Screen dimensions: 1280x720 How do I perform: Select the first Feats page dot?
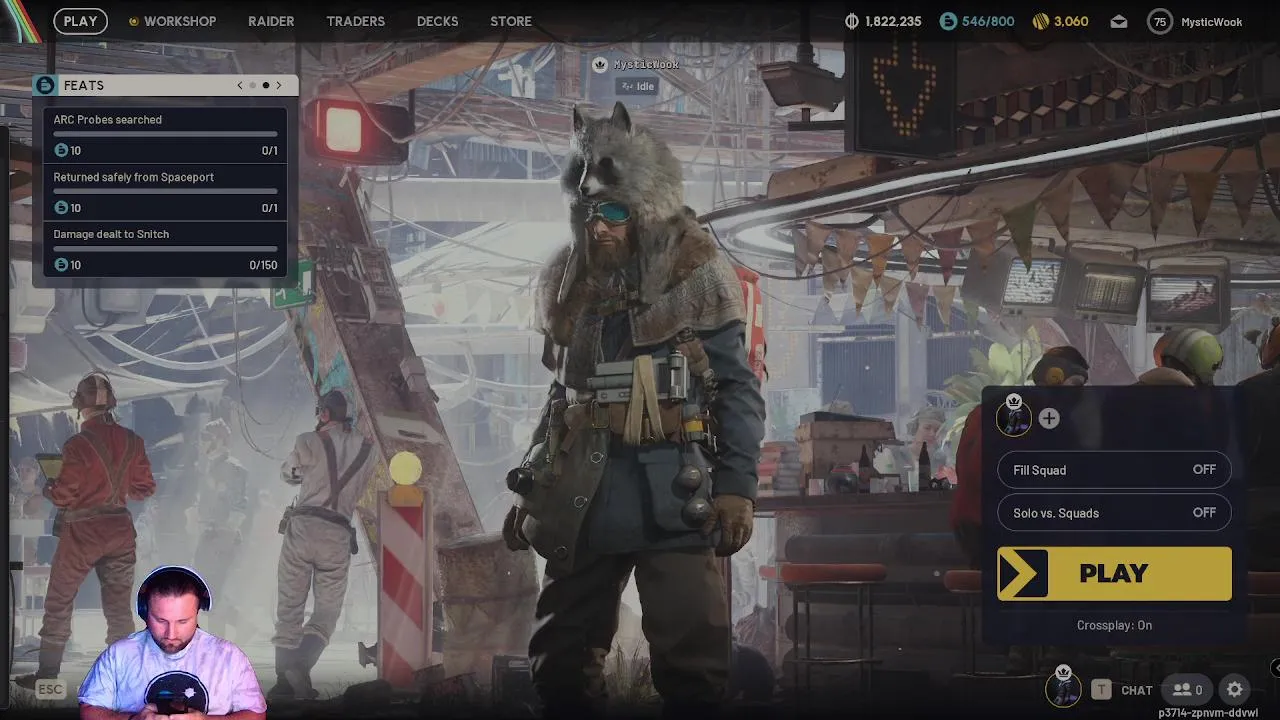coord(252,85)
